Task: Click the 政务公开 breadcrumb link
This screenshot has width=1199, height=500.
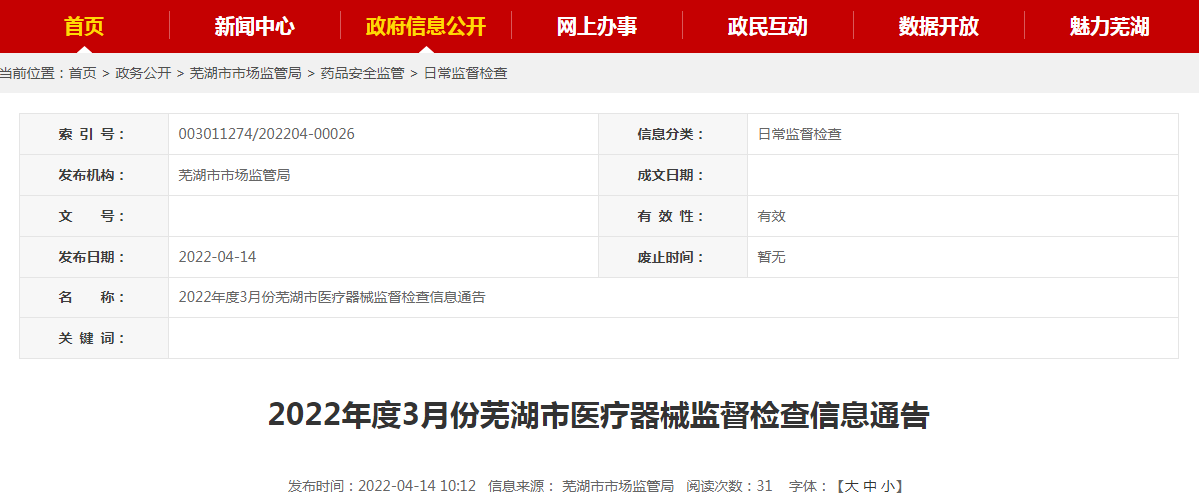Action: [x=143, y=73]
